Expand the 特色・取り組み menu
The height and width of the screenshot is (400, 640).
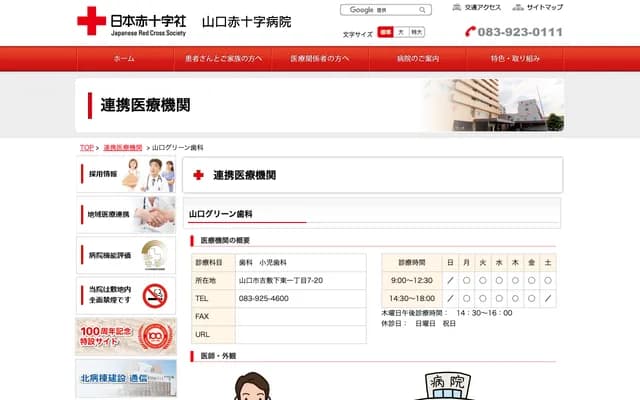(515, 59)
